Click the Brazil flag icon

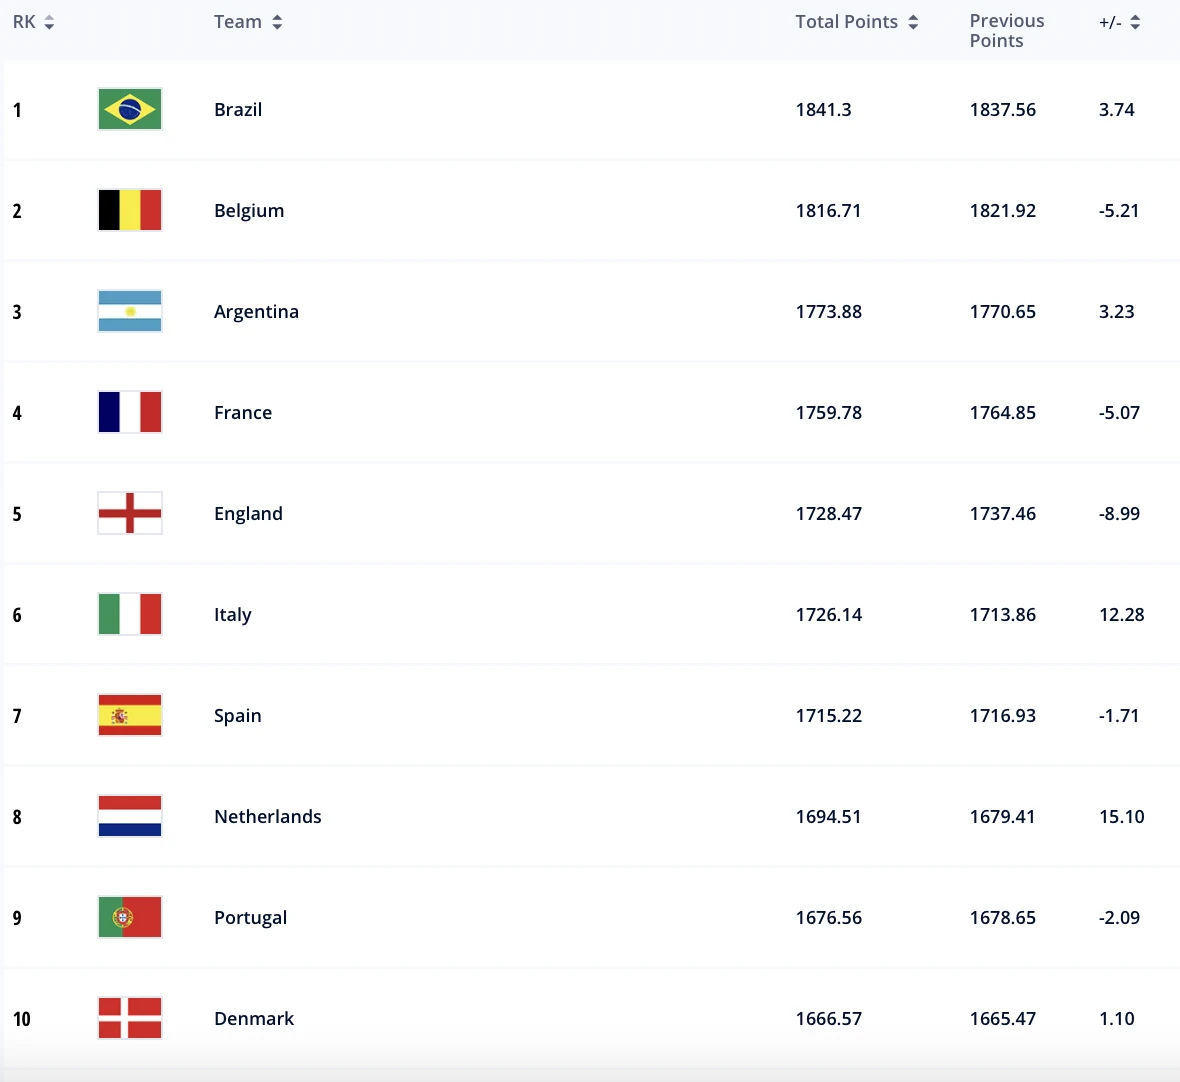pyautogui.click(x=129, y=109)
